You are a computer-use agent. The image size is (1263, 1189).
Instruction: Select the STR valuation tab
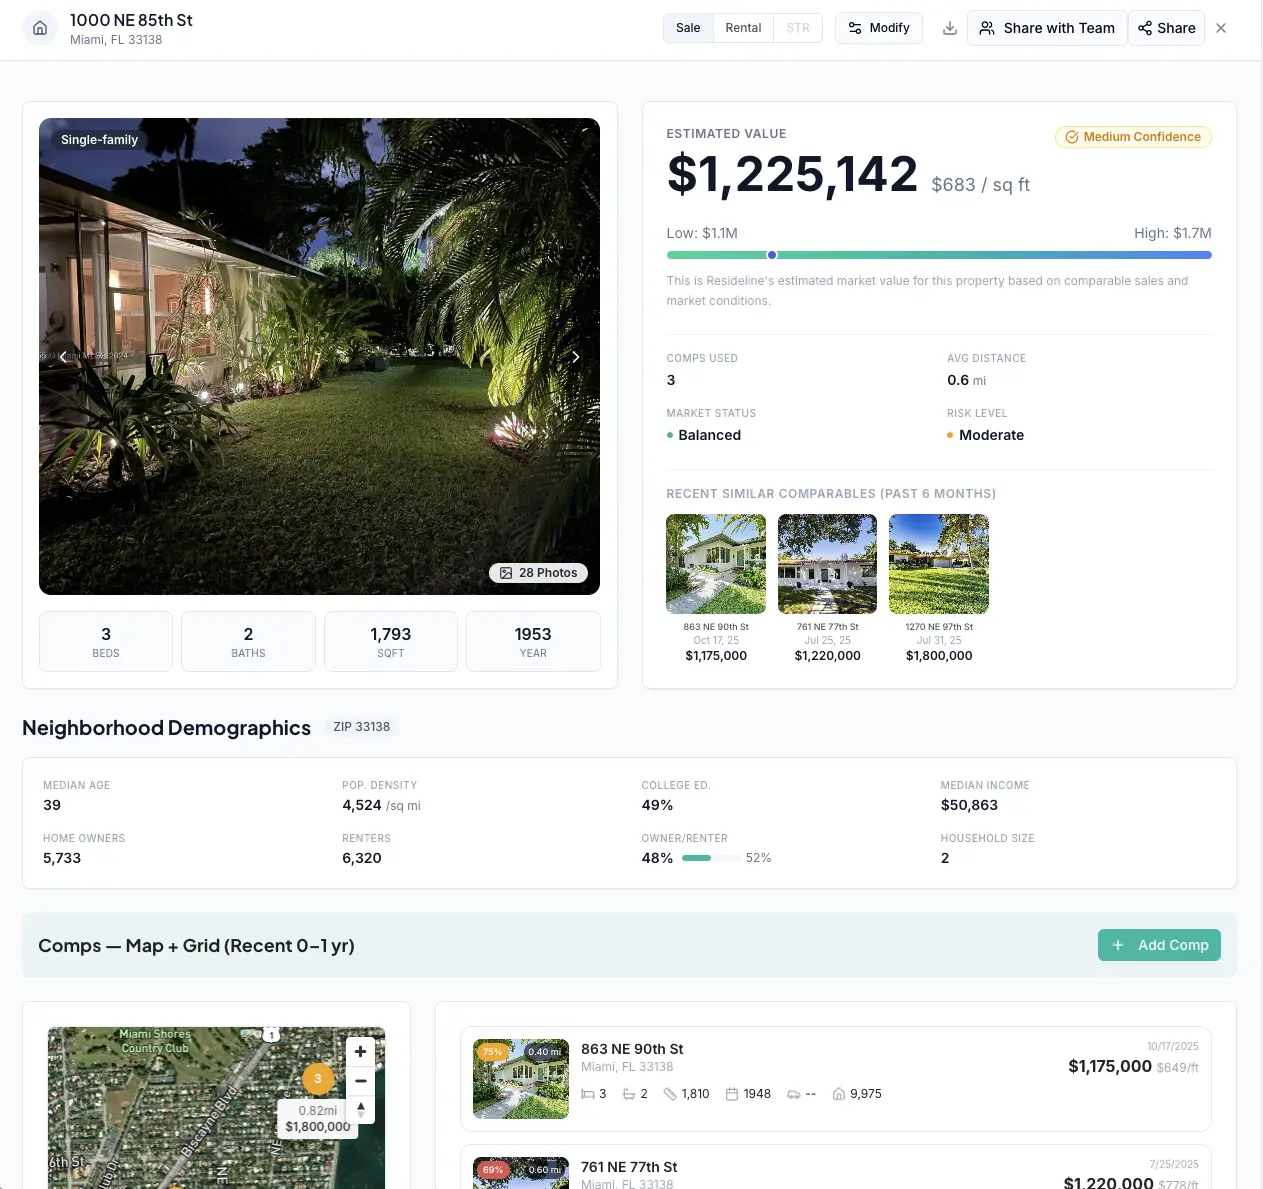click(798, 28)
